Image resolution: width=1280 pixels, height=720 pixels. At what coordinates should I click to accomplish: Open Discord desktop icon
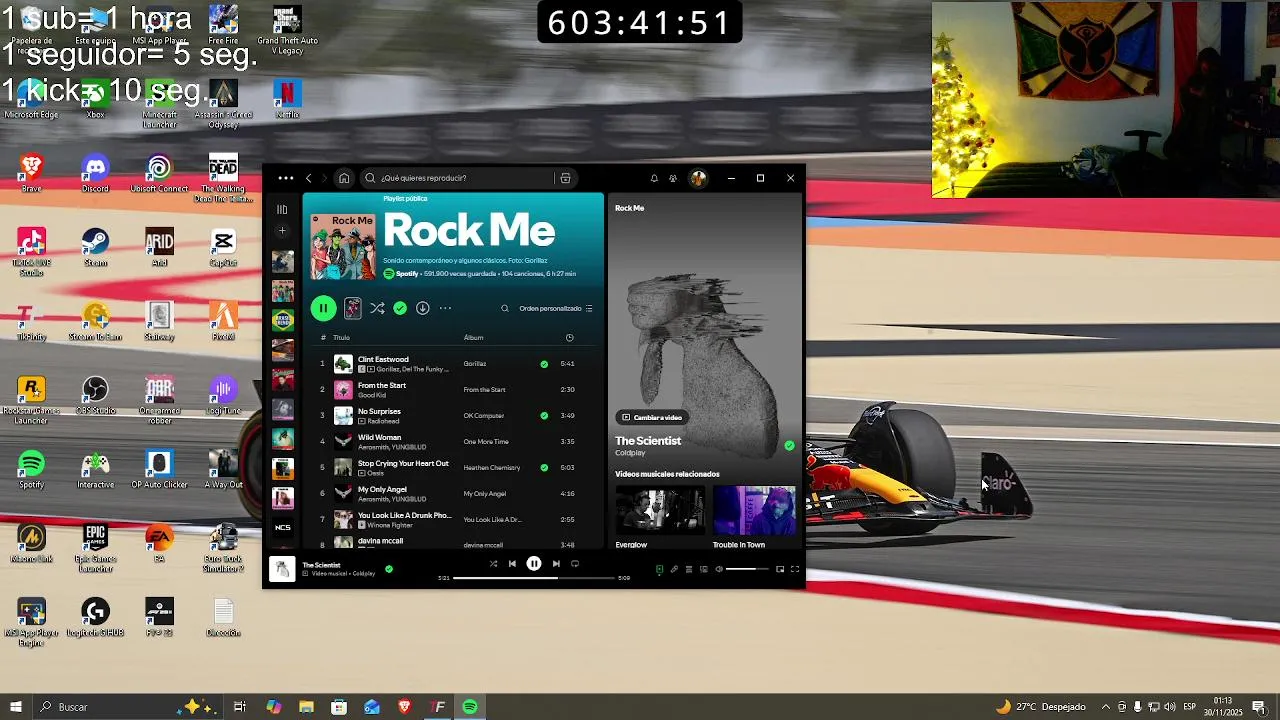click(x=95, y=174)
